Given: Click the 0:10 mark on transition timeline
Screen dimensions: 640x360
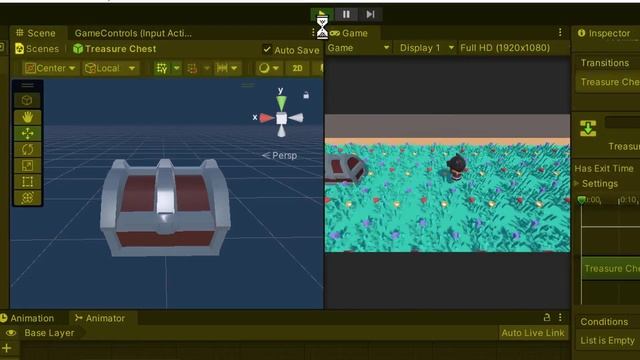Looking at the screenshot, I should (x=628, y=200).
